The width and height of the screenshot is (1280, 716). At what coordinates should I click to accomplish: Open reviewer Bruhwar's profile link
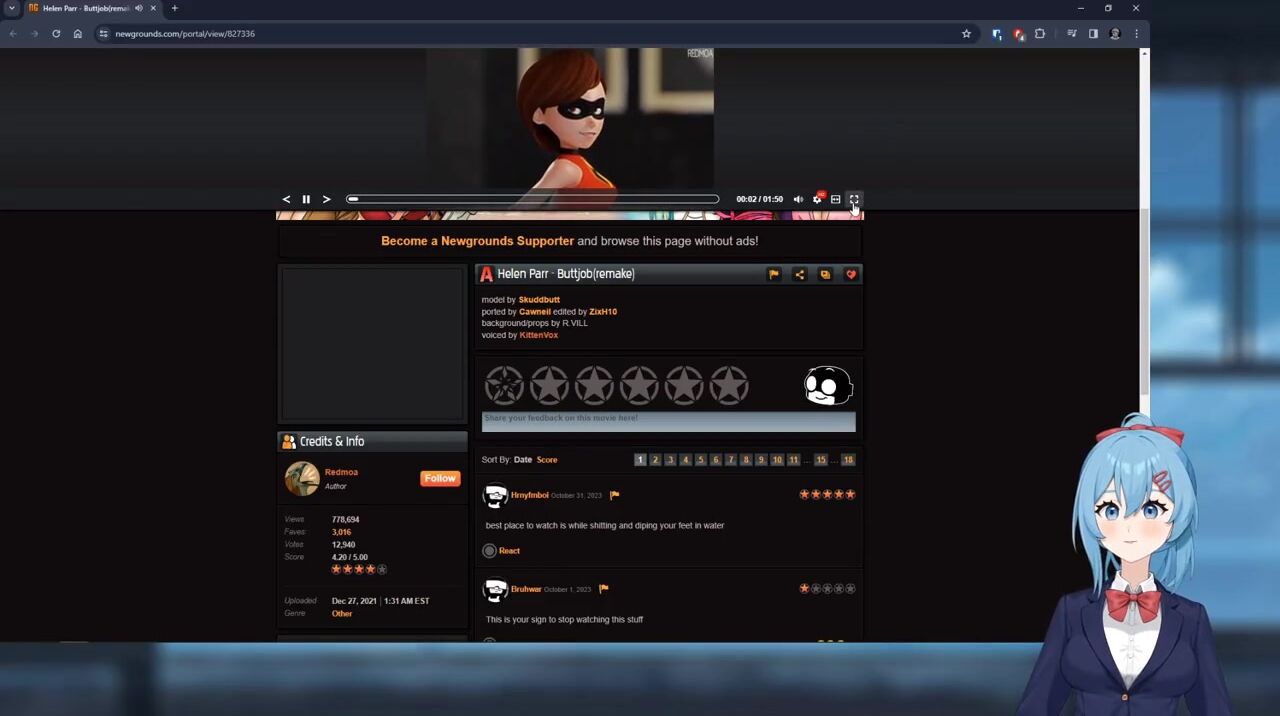tap(526, 589)
